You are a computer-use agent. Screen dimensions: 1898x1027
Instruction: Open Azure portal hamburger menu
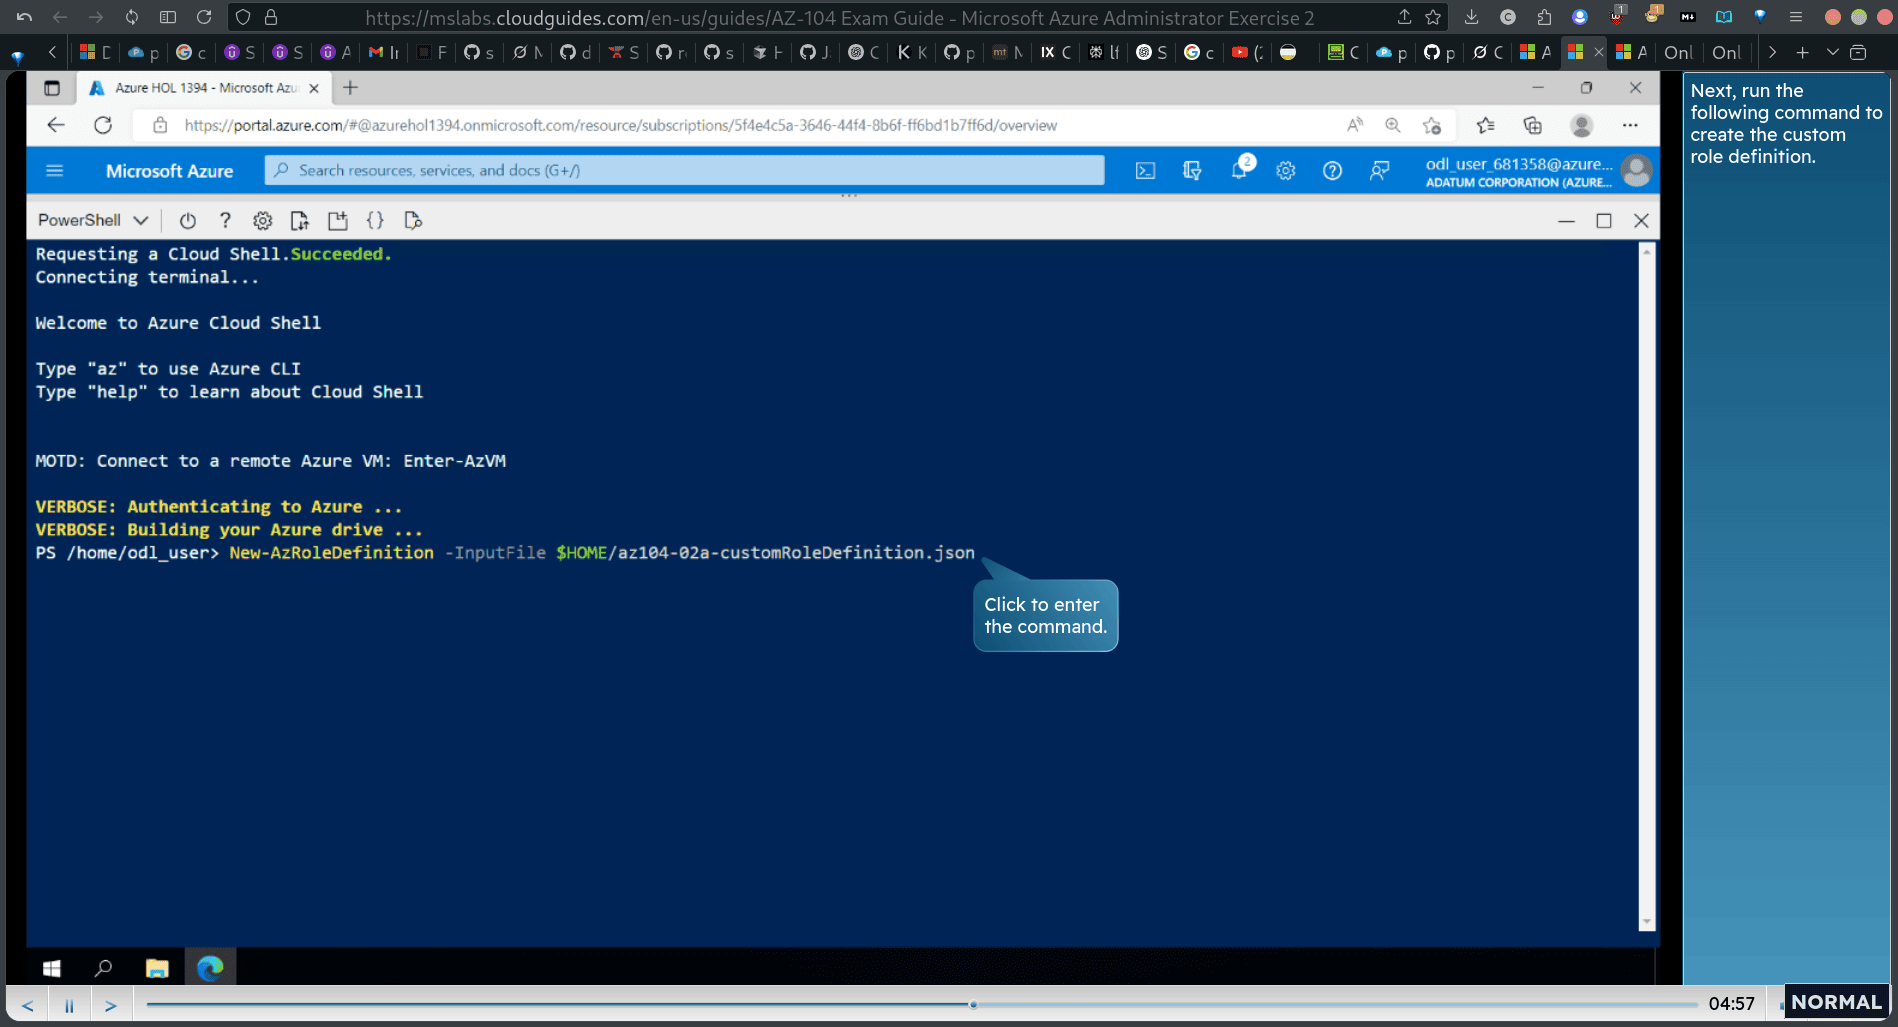pos(55,171)
